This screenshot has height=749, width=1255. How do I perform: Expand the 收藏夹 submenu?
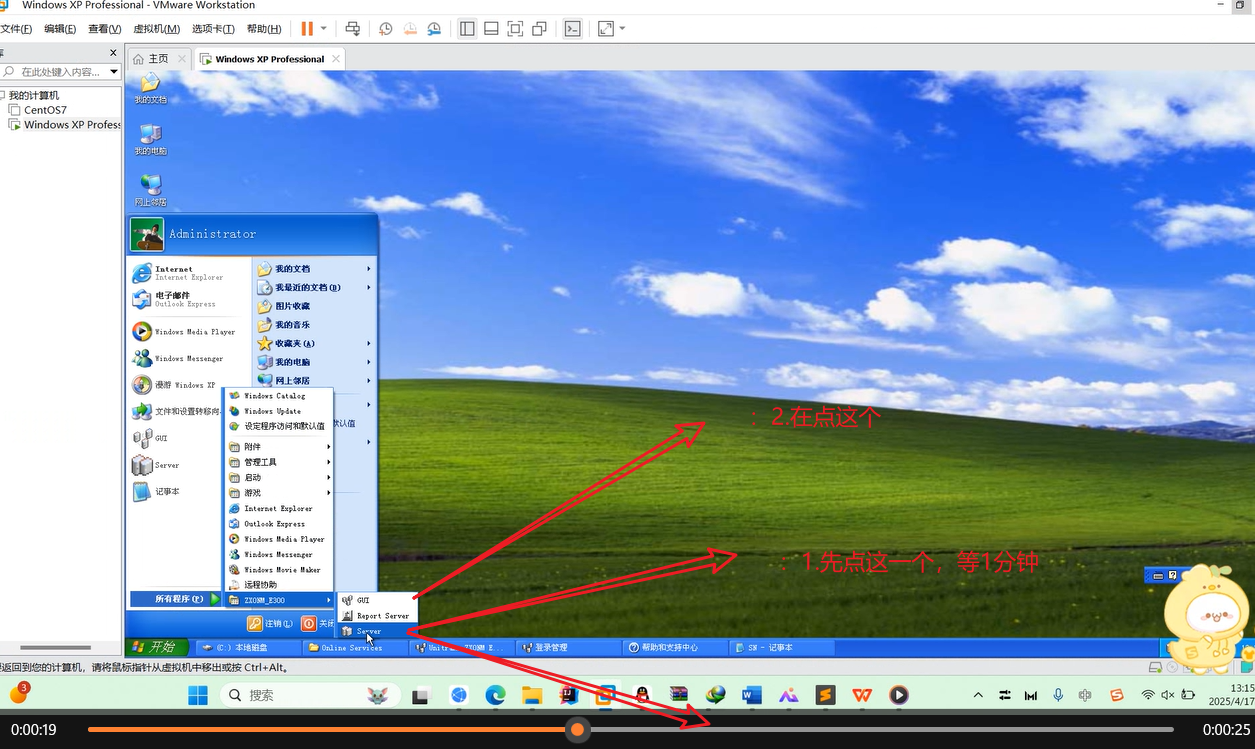314,343
